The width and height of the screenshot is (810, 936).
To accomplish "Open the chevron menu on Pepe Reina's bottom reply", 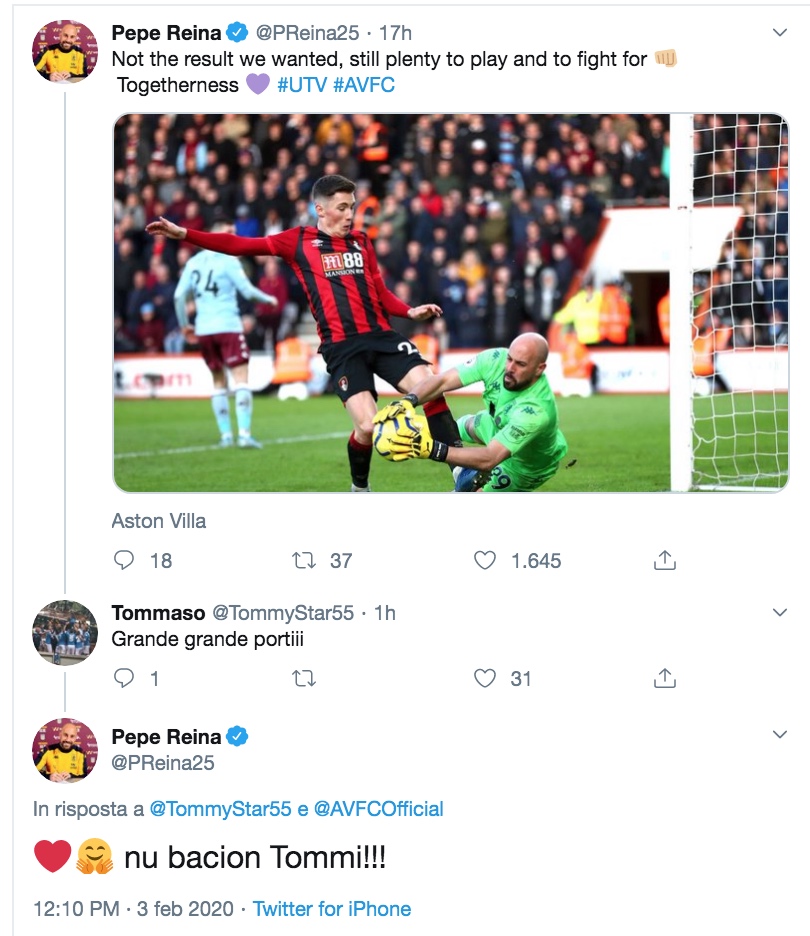I will [780, 735].
